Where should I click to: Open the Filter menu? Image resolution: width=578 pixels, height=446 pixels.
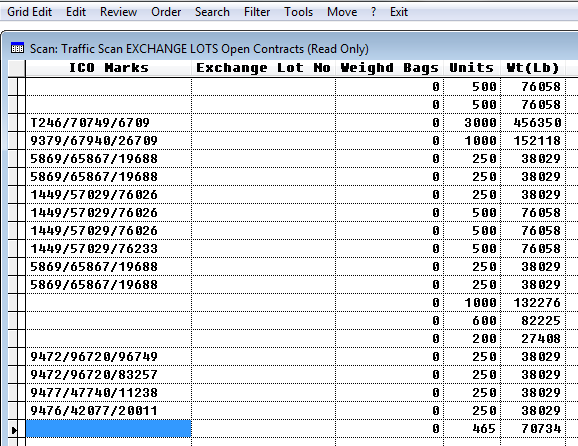pos(257,12)
